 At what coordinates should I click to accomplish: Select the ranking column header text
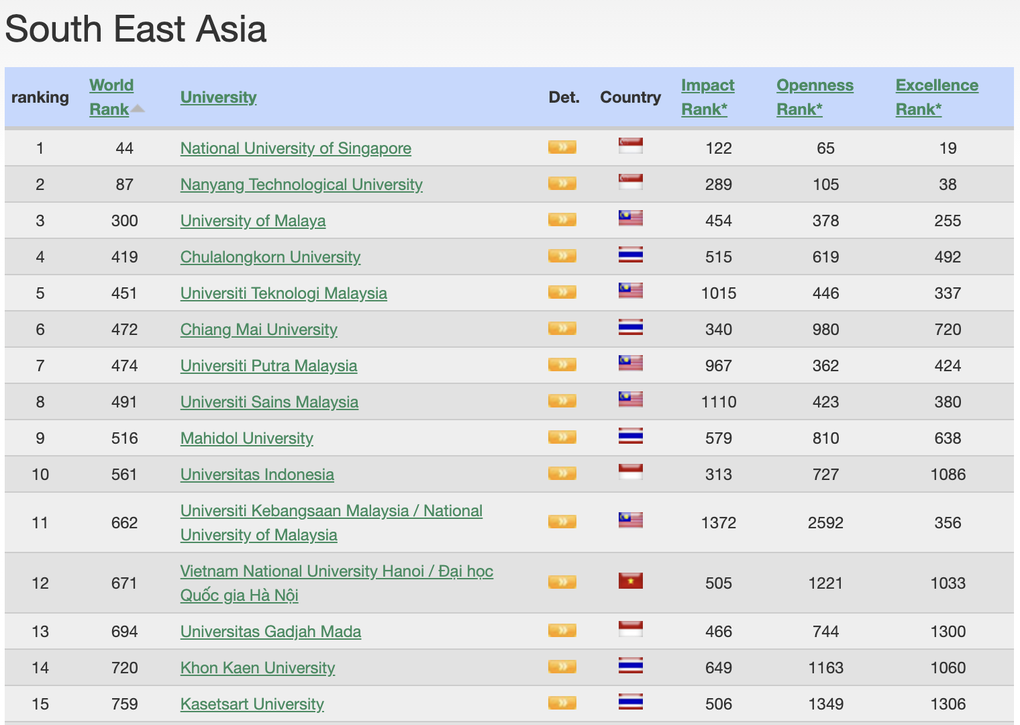point(40,97)
